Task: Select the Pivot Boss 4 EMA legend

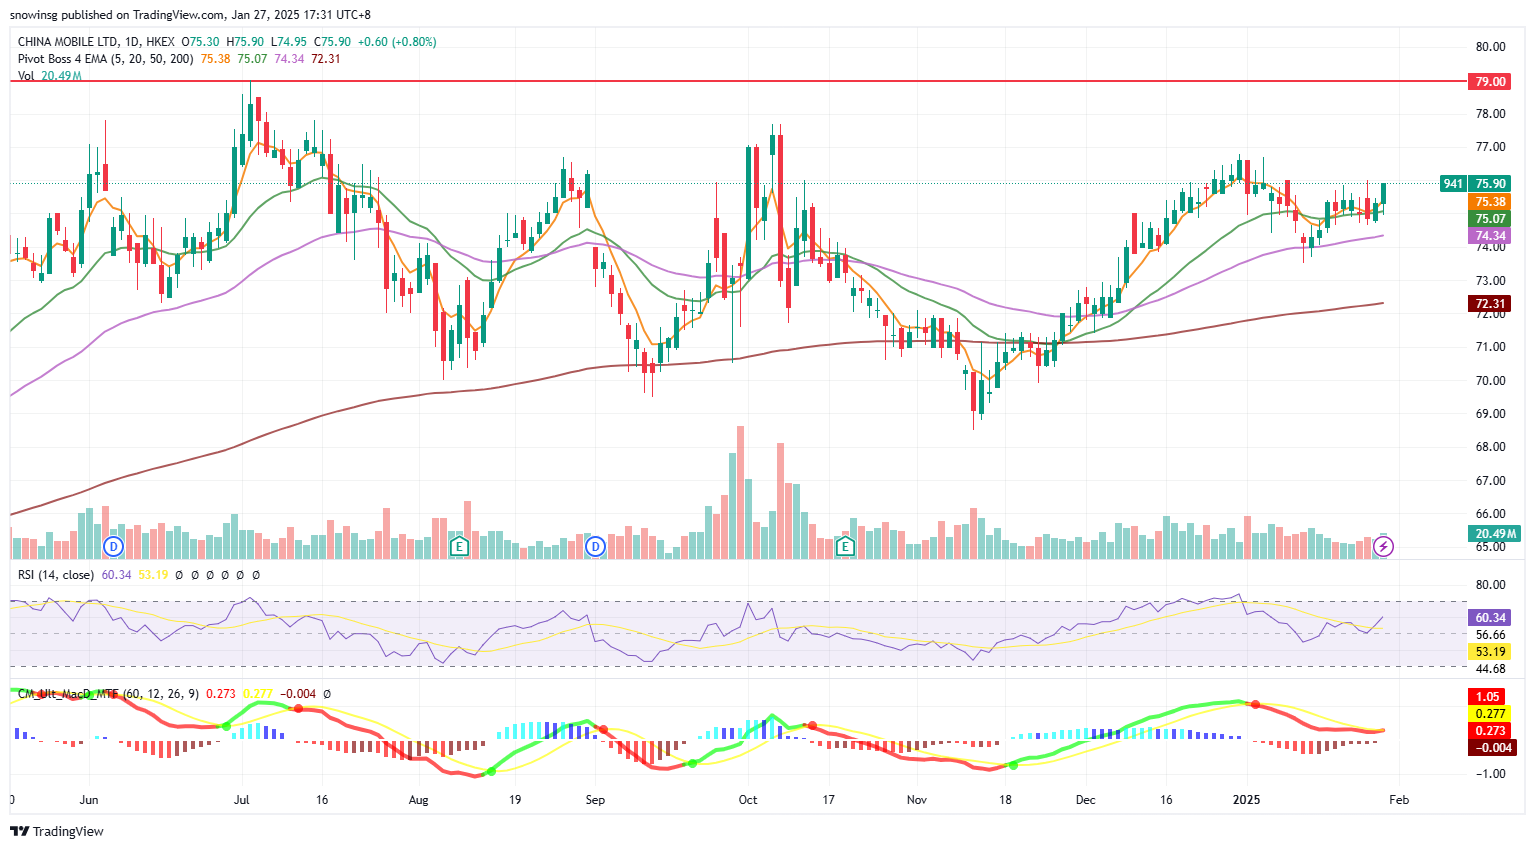Action: 106,59
